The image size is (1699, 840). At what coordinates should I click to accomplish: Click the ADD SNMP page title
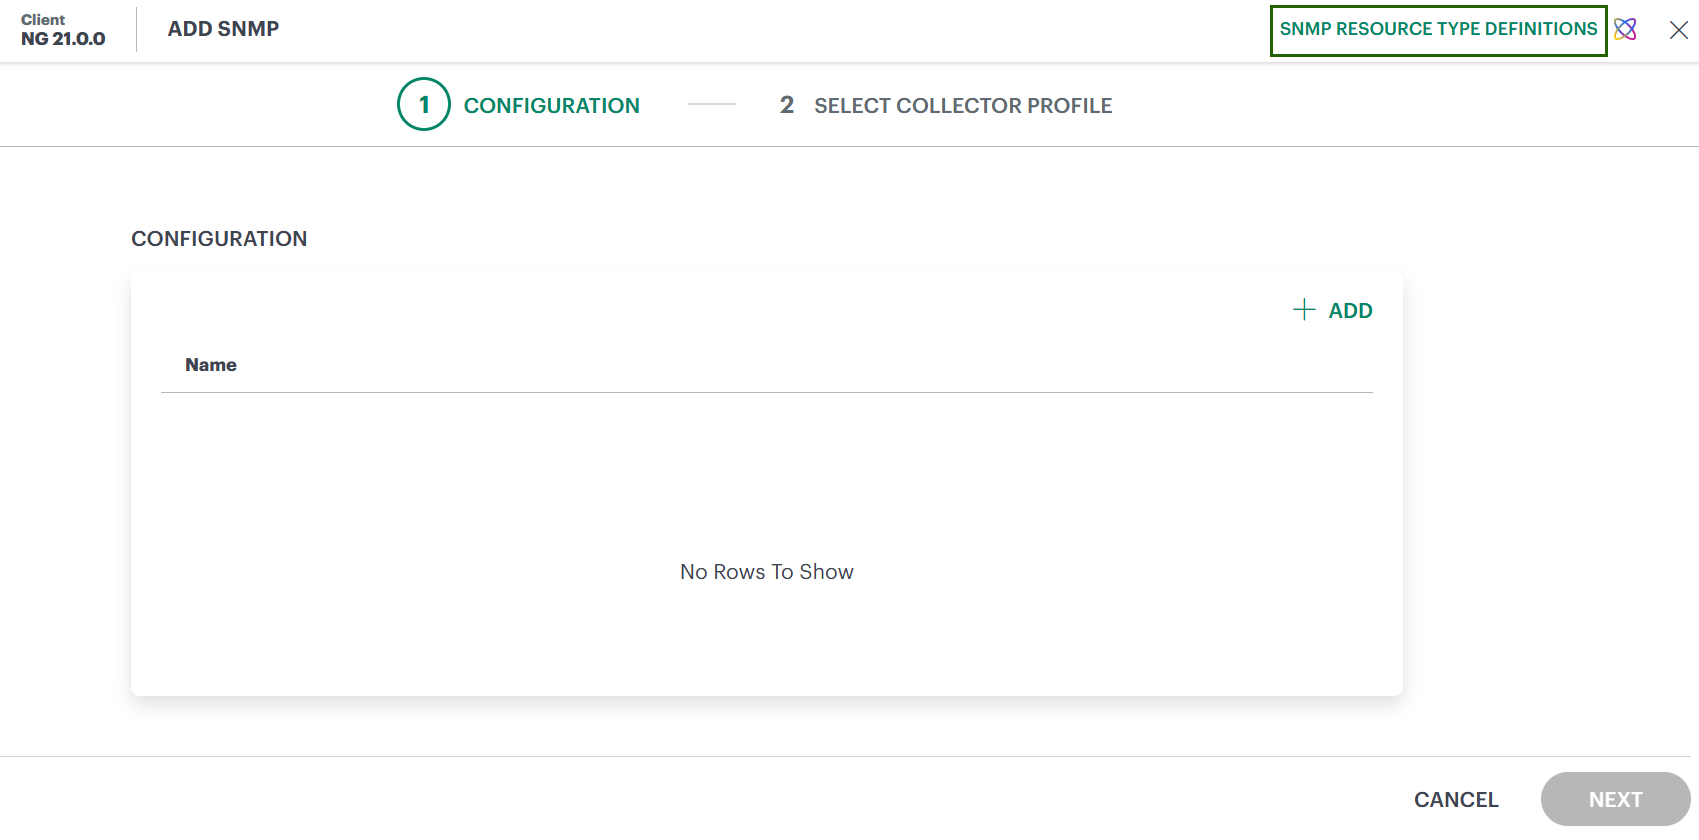coord(223,29)
